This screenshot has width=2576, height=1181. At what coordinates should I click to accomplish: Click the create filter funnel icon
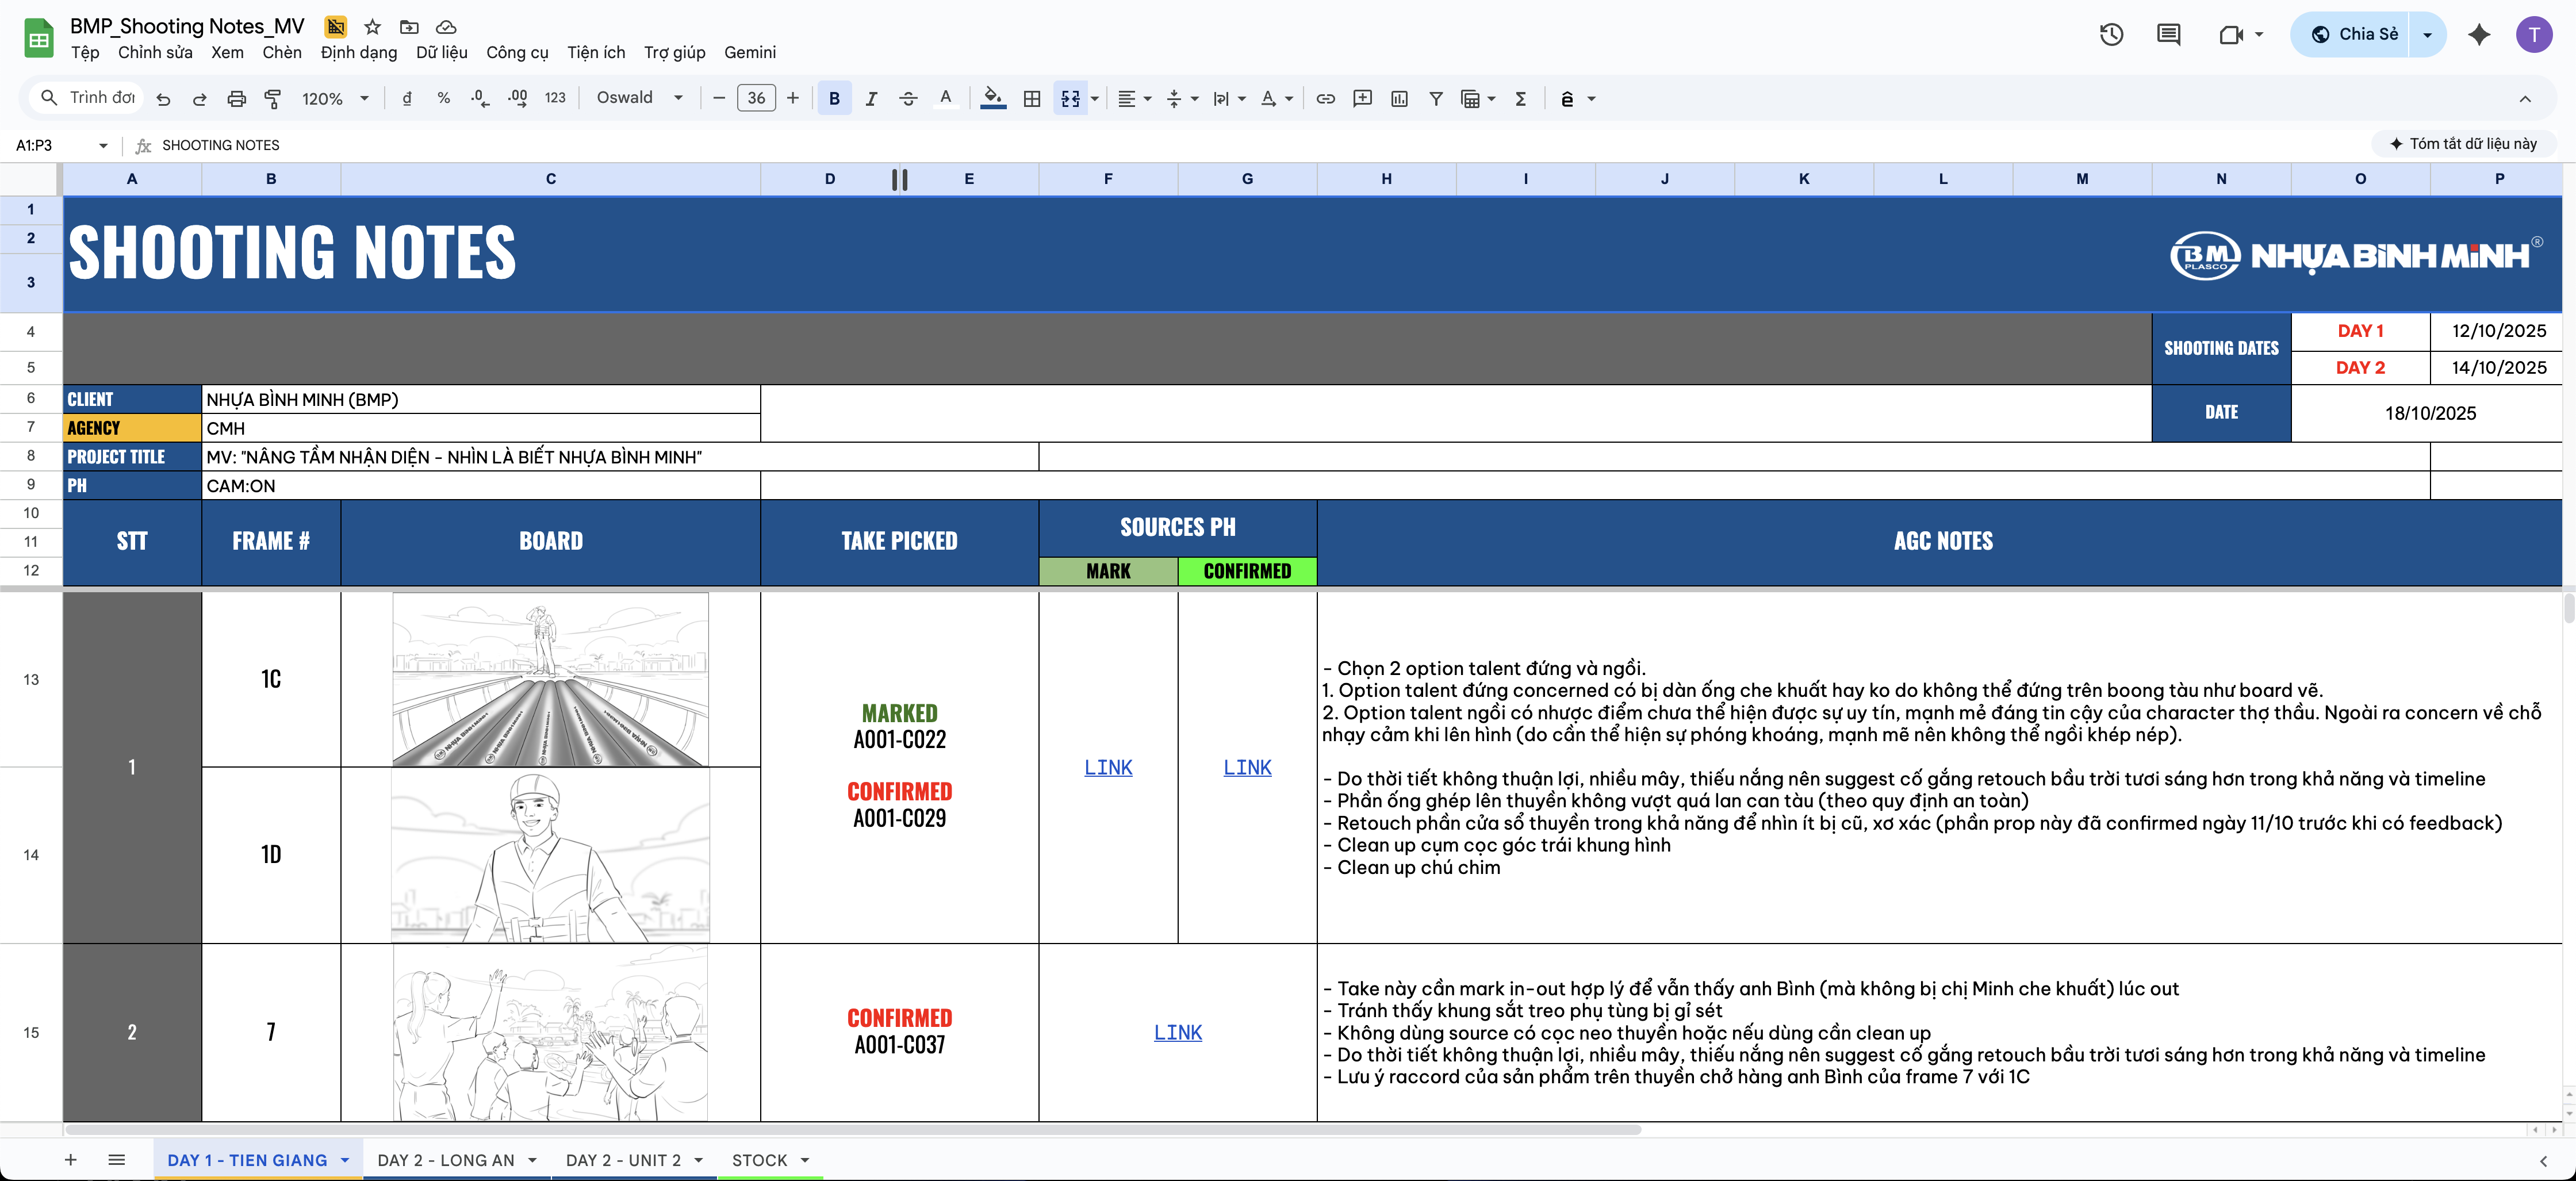pos(1435,98)
